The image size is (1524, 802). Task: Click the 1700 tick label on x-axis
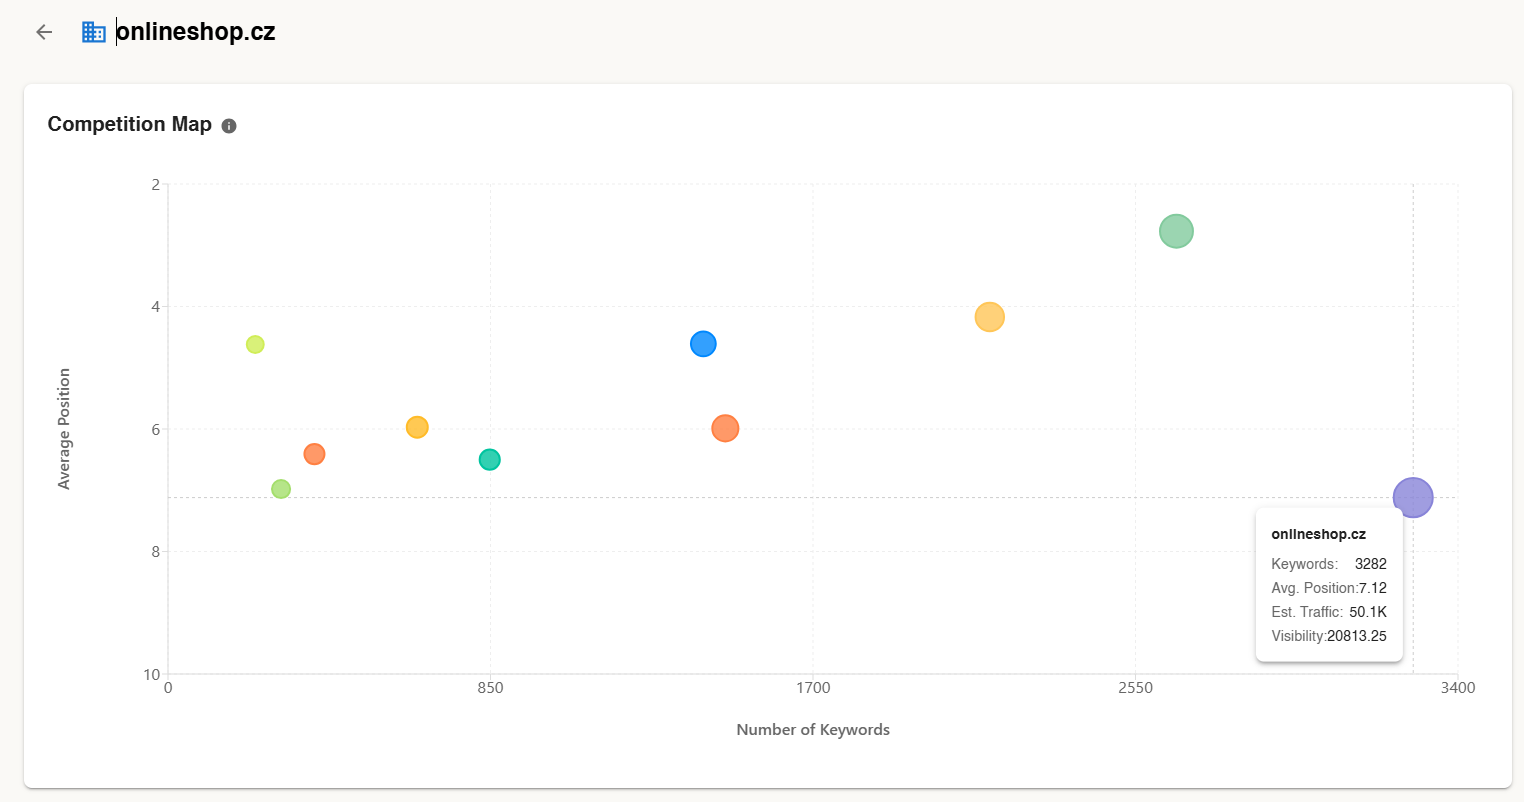tap(813, 688)
